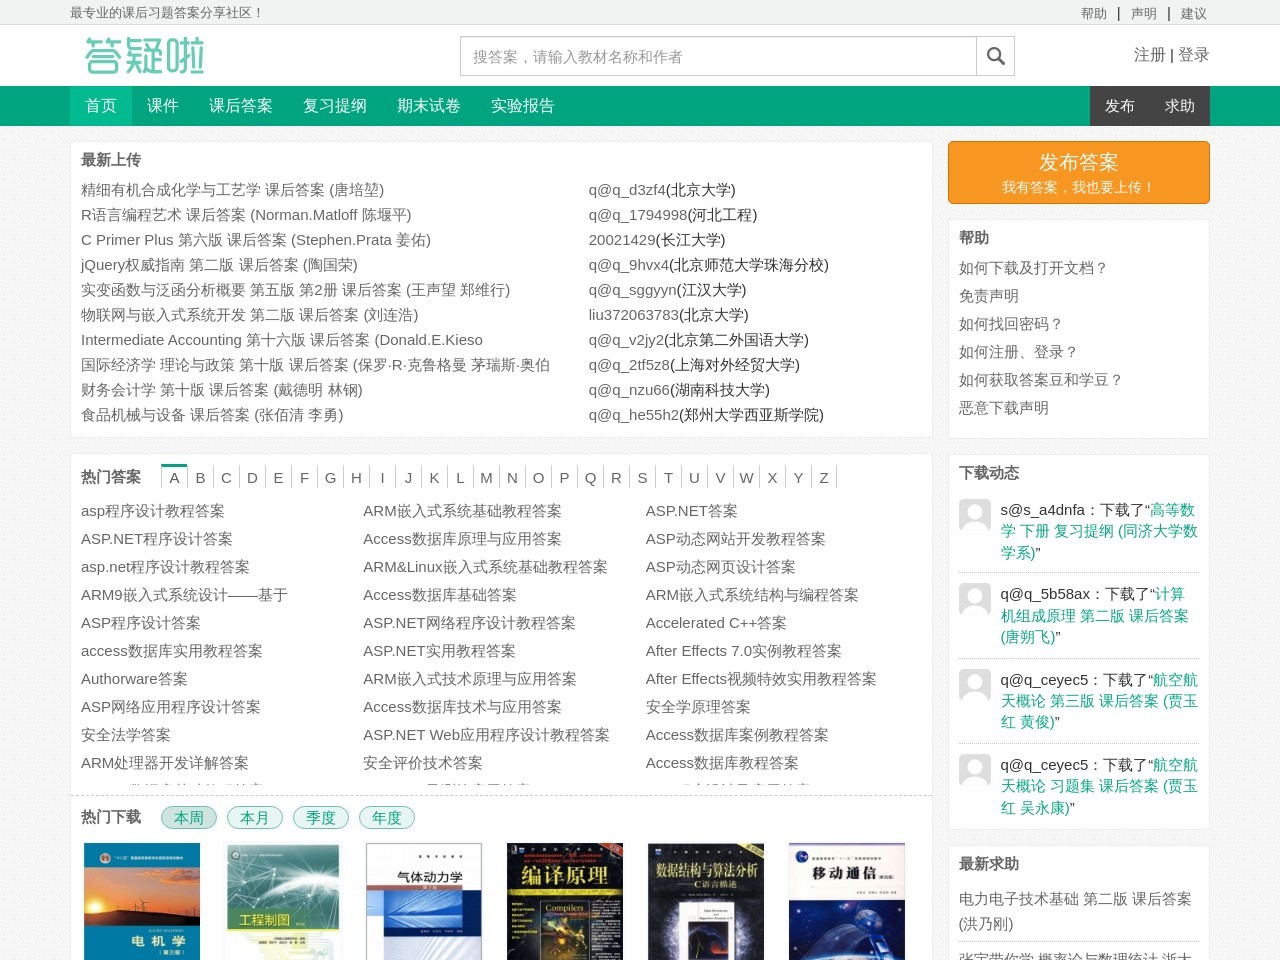Open After Effects 7.0实例教程答案 link
Screen dimensions: 1280x960
coord(744,651)
